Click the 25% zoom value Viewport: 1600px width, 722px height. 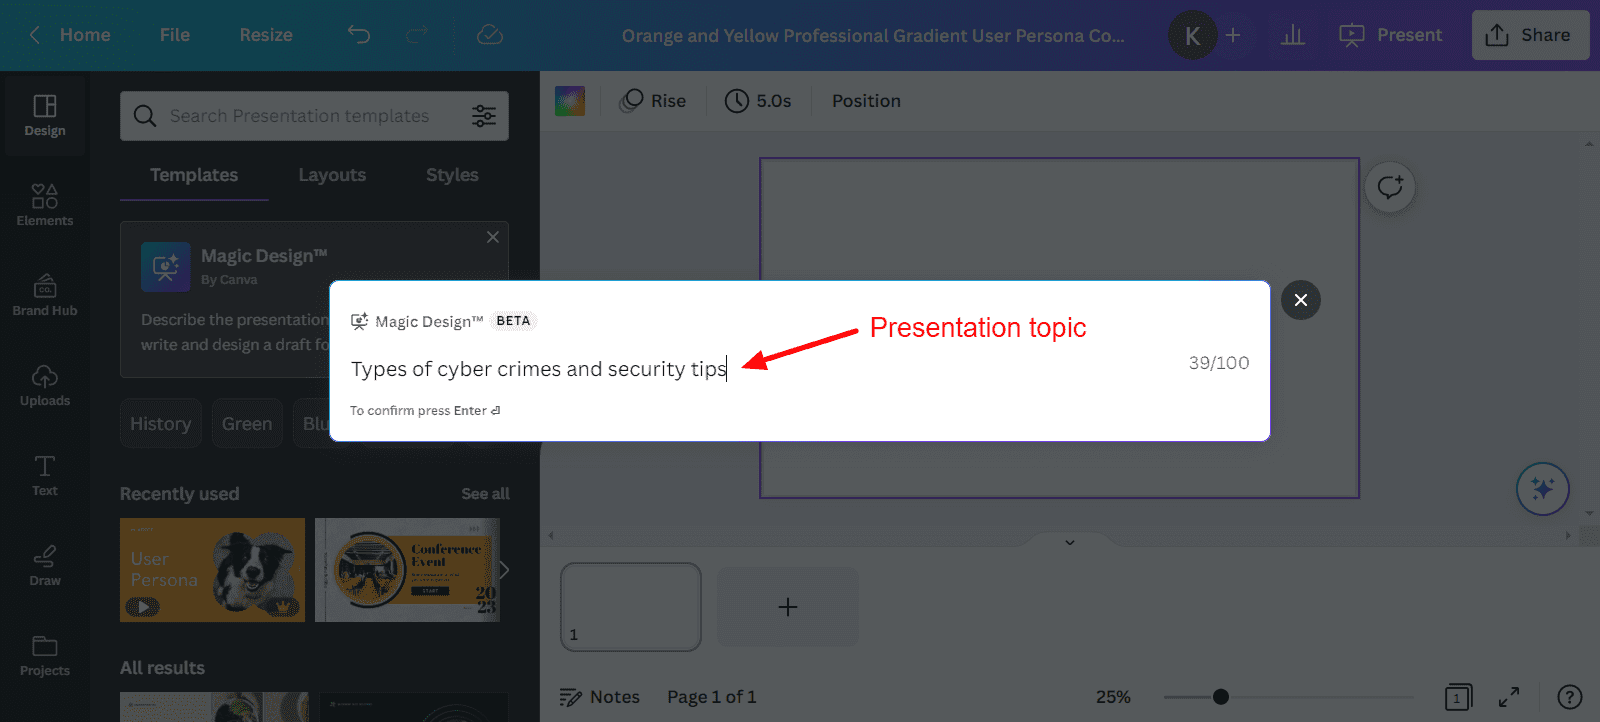point(1113,697)
